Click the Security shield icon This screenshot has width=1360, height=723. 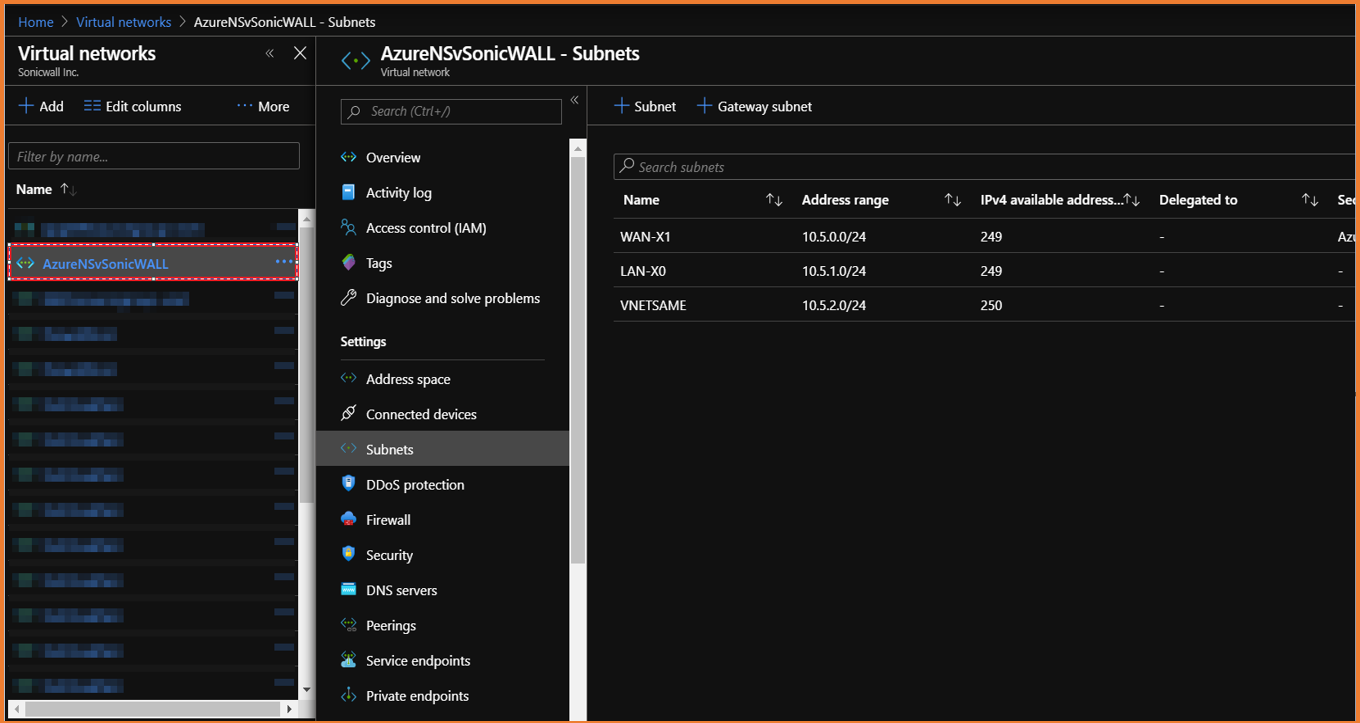tap(348, 555)
